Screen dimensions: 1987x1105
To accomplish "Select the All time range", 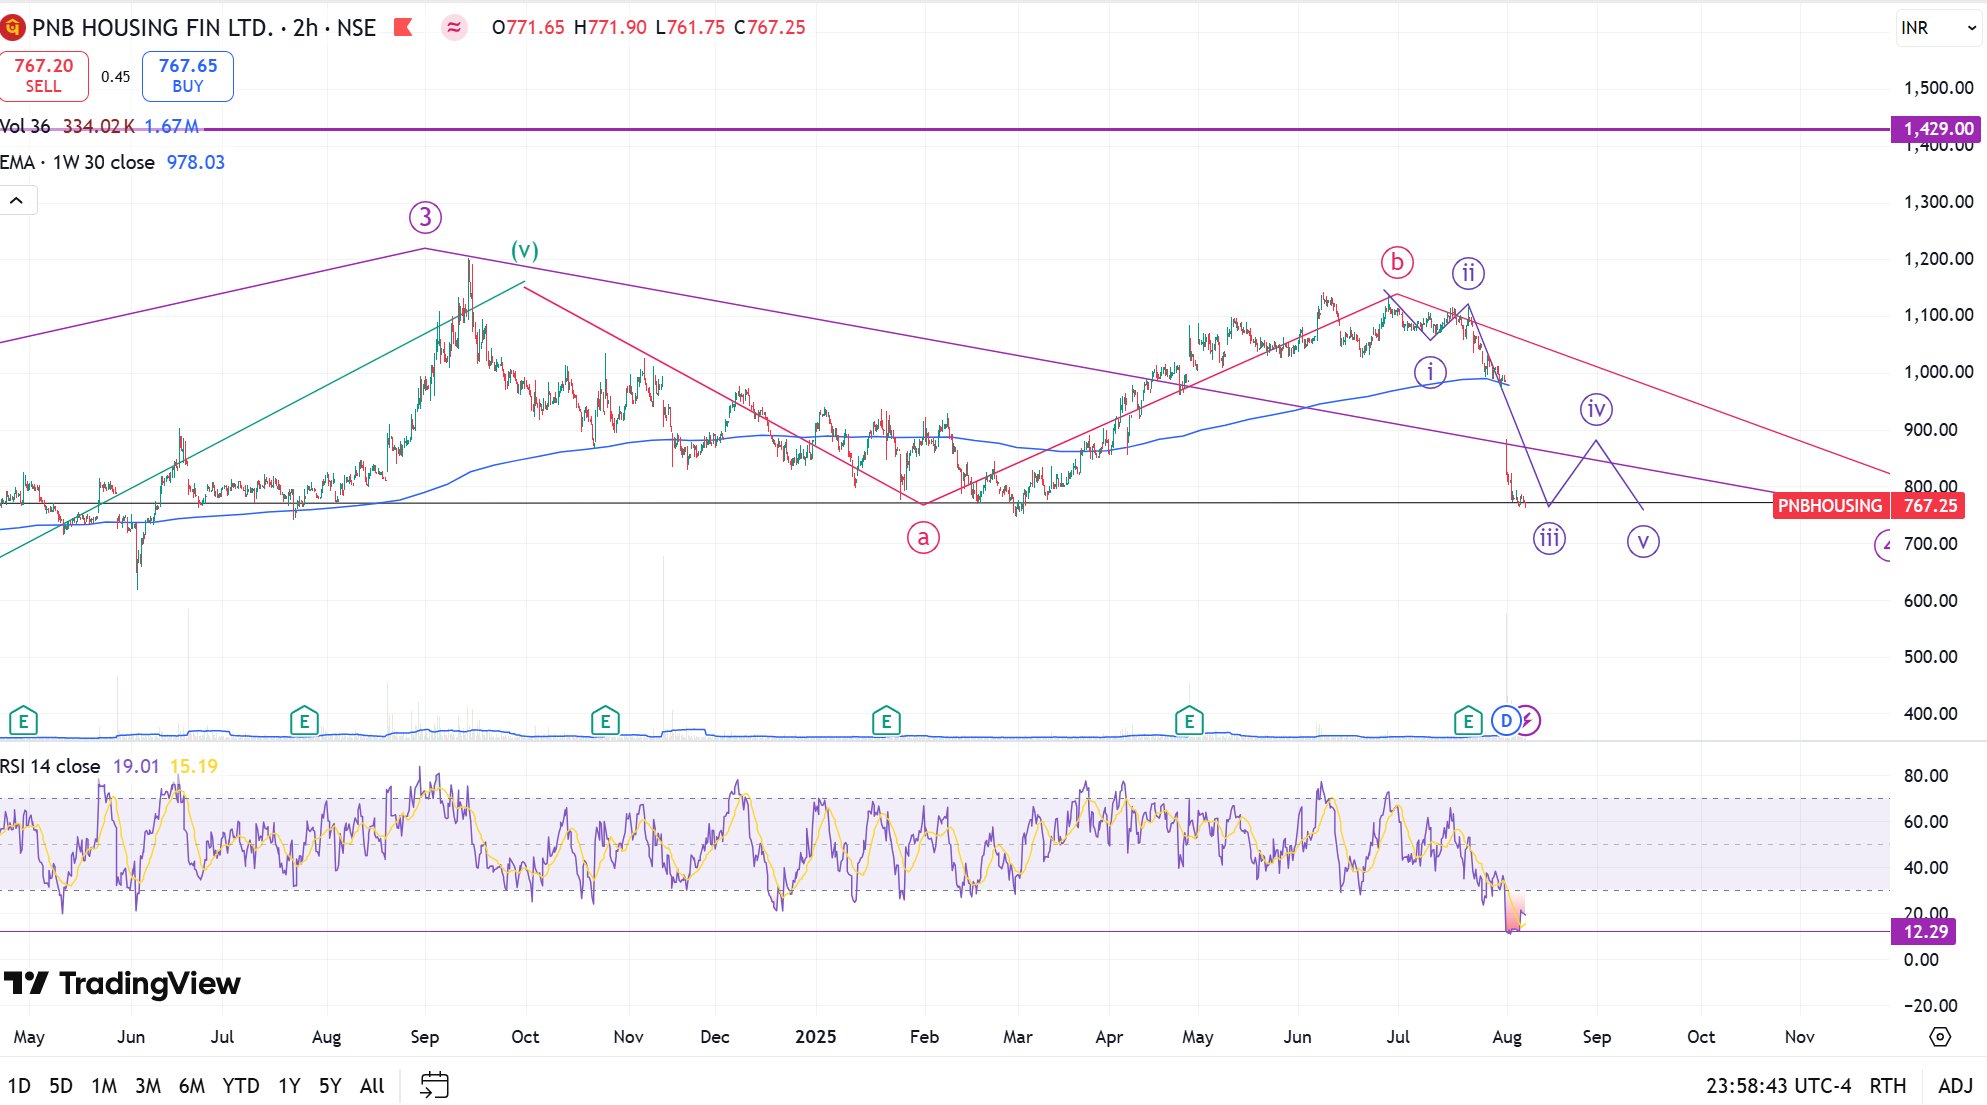I will pyautogui.click(x=372, y=1086).
